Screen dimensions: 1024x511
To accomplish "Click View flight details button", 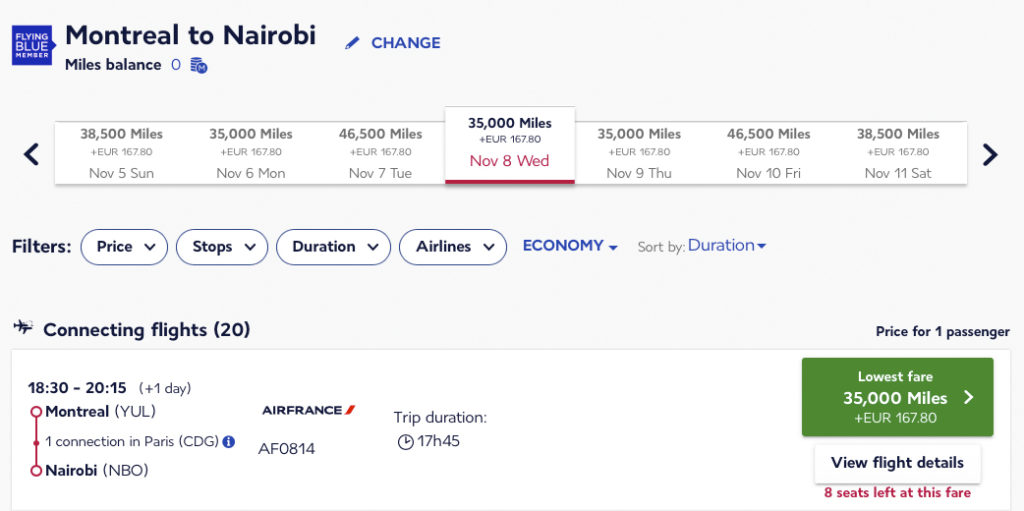I will pos(897,463).
